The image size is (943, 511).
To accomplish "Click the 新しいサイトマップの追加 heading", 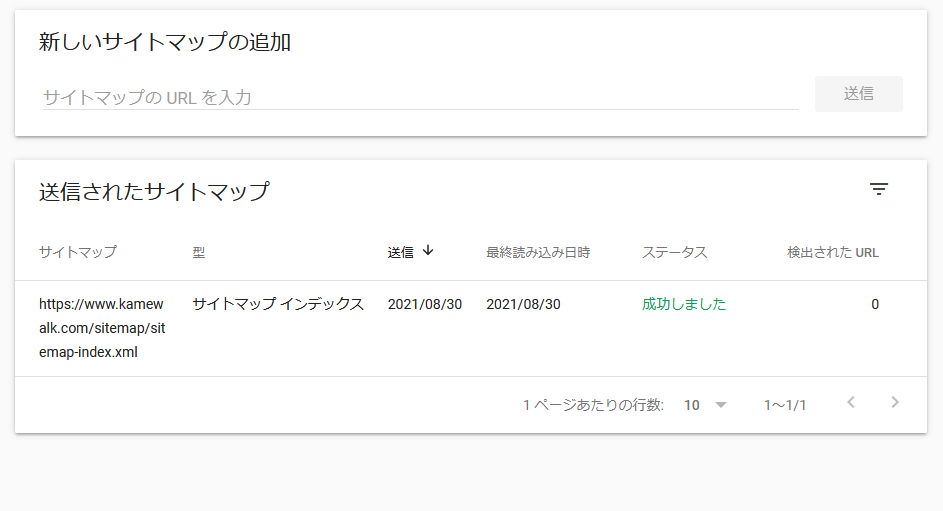I will pyautogui.click(x=165, y=42).
